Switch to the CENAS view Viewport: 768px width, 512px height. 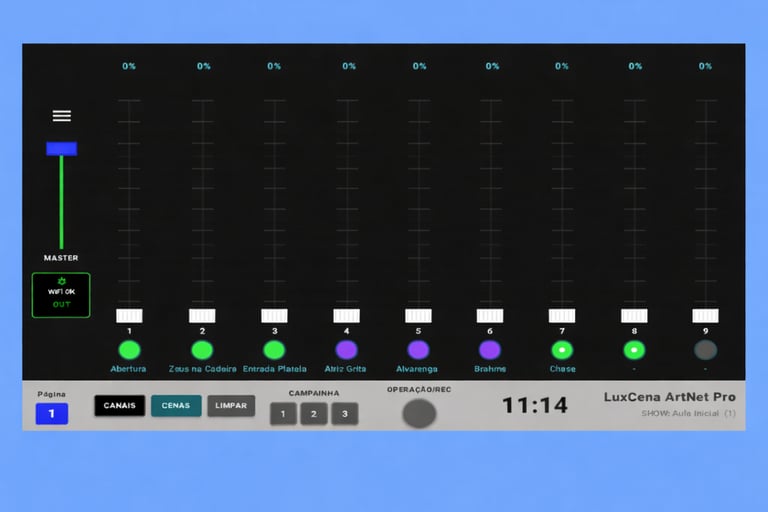(x=176, y=406)
